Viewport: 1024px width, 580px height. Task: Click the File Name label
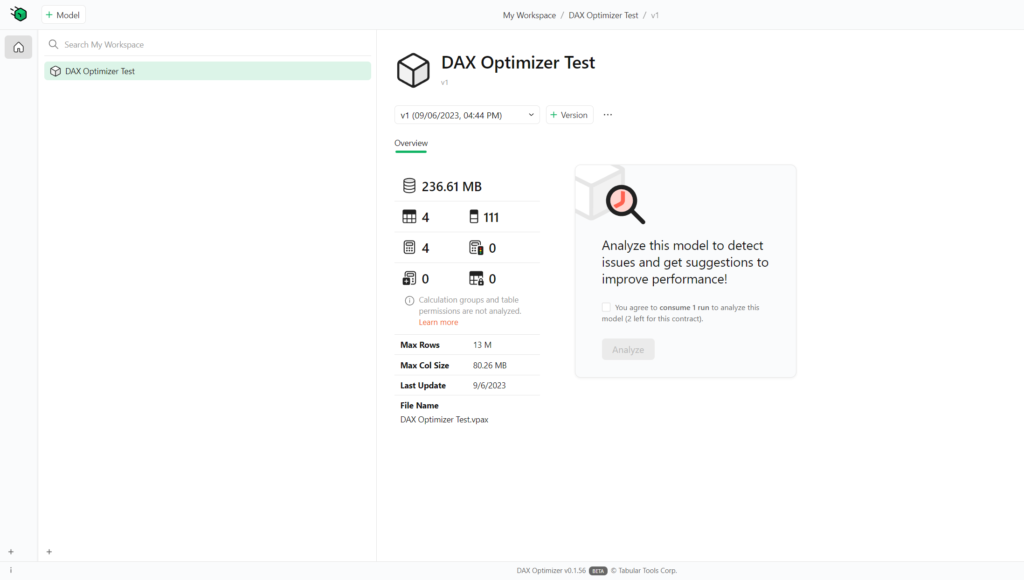[419, 406]
